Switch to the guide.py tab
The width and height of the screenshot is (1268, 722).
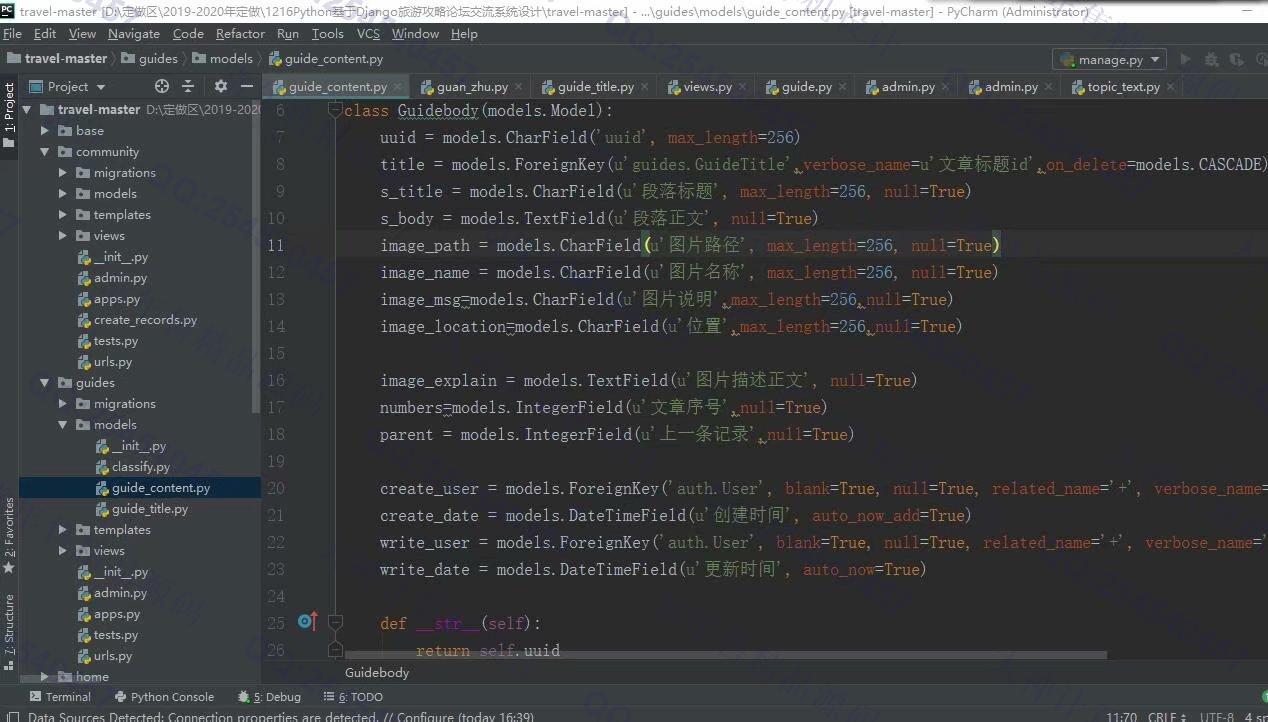click(807, 87)
